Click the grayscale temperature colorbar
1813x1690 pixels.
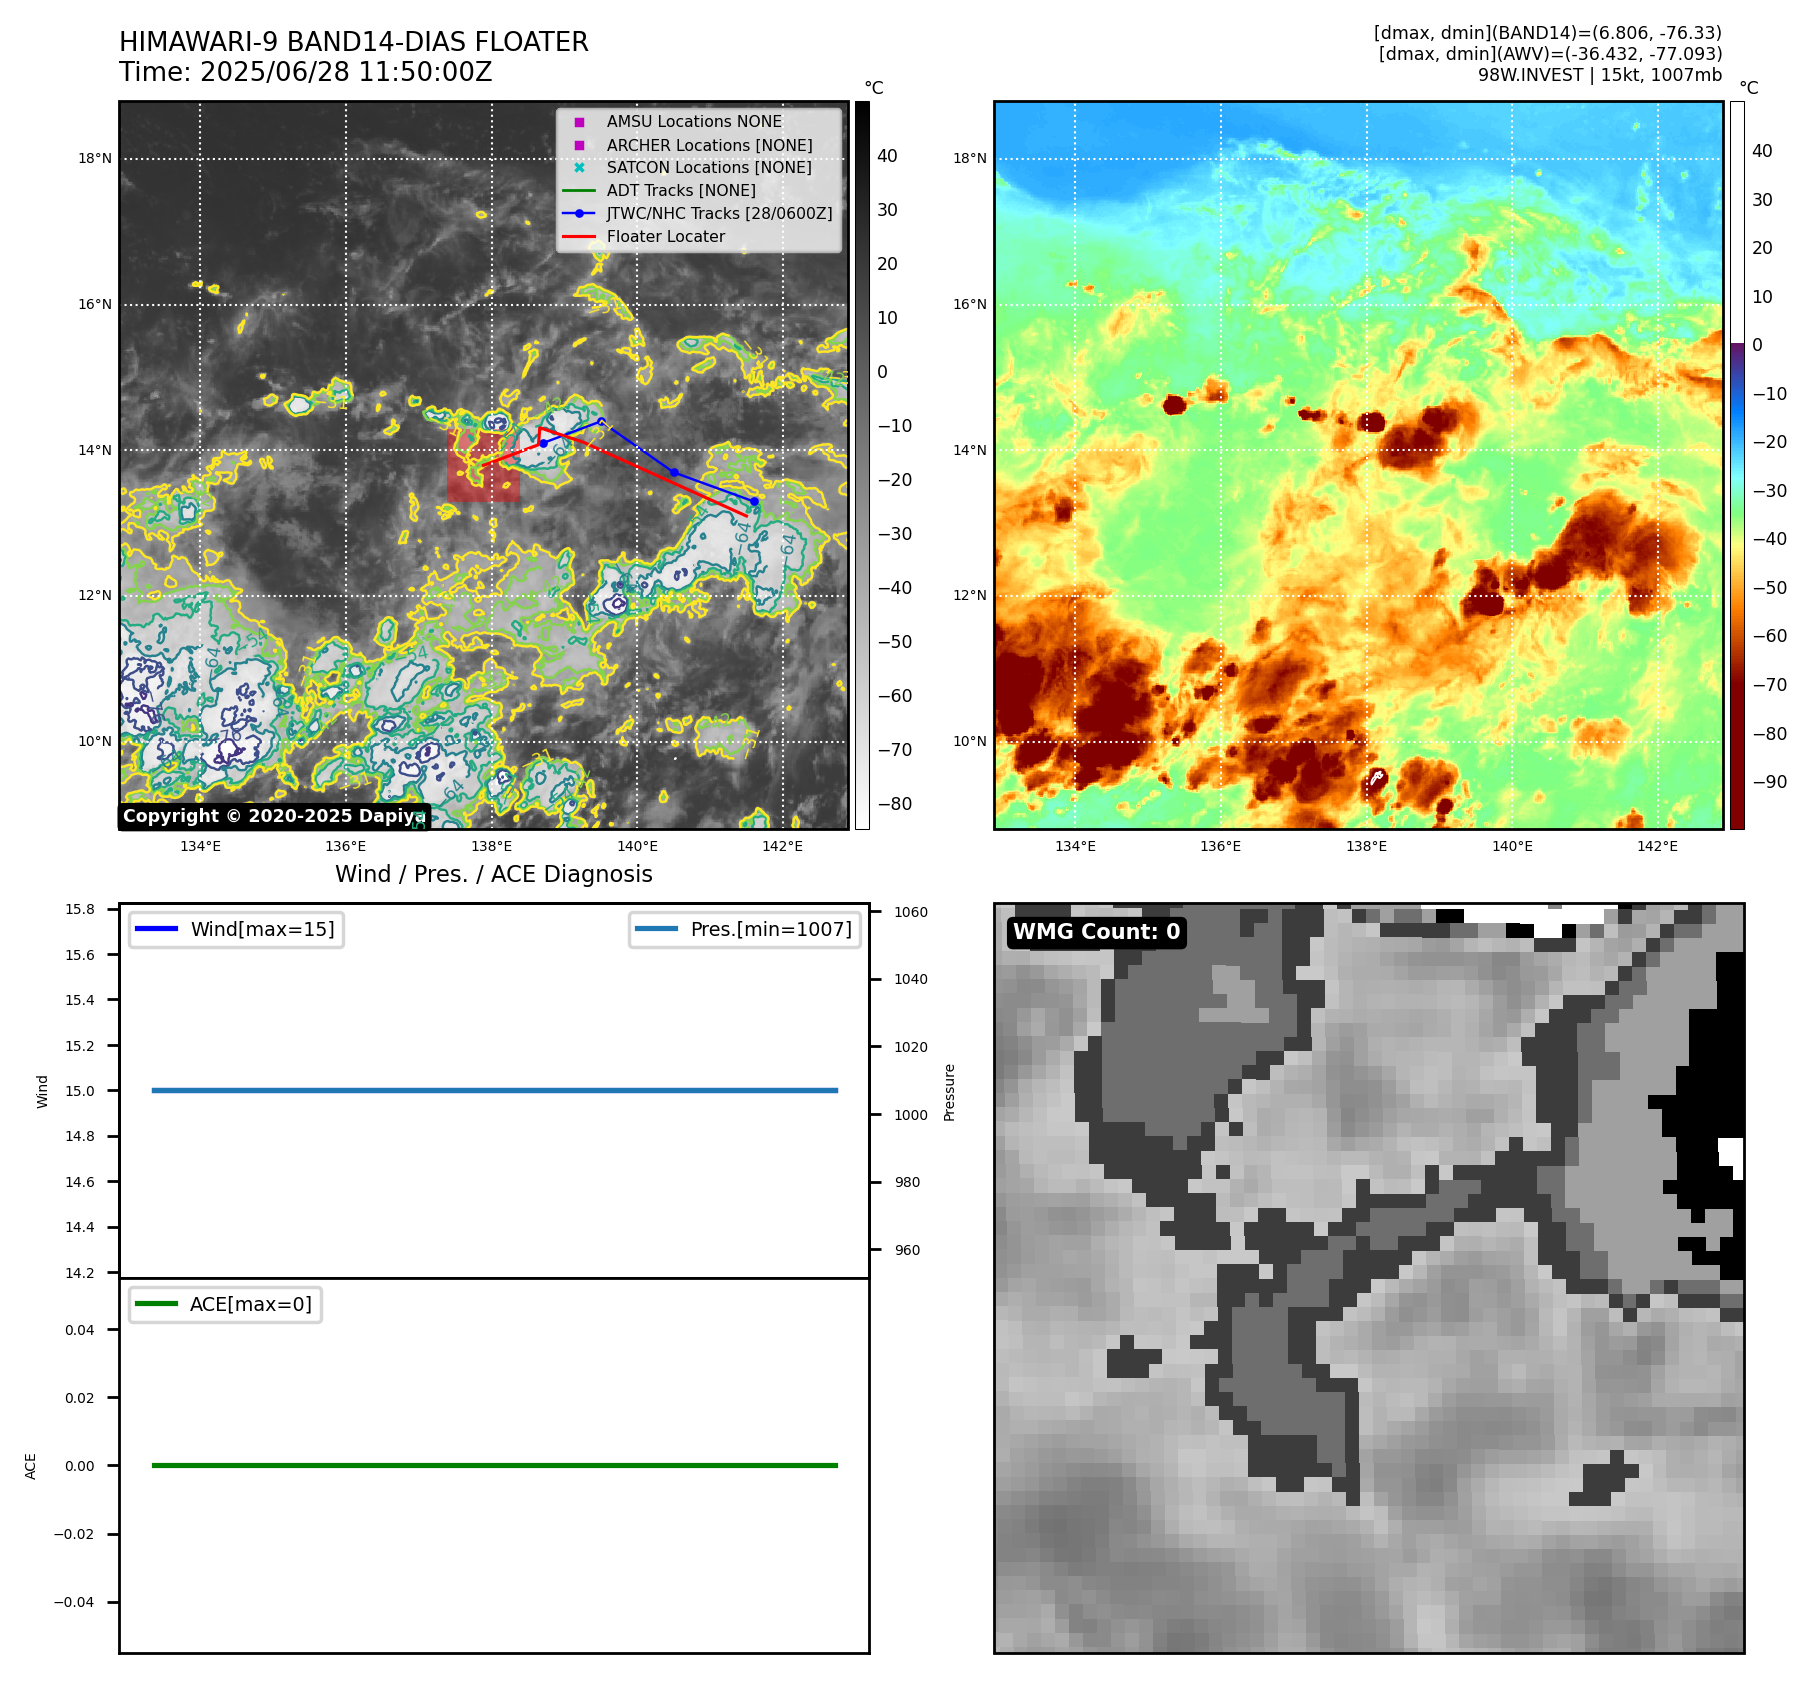862,465
